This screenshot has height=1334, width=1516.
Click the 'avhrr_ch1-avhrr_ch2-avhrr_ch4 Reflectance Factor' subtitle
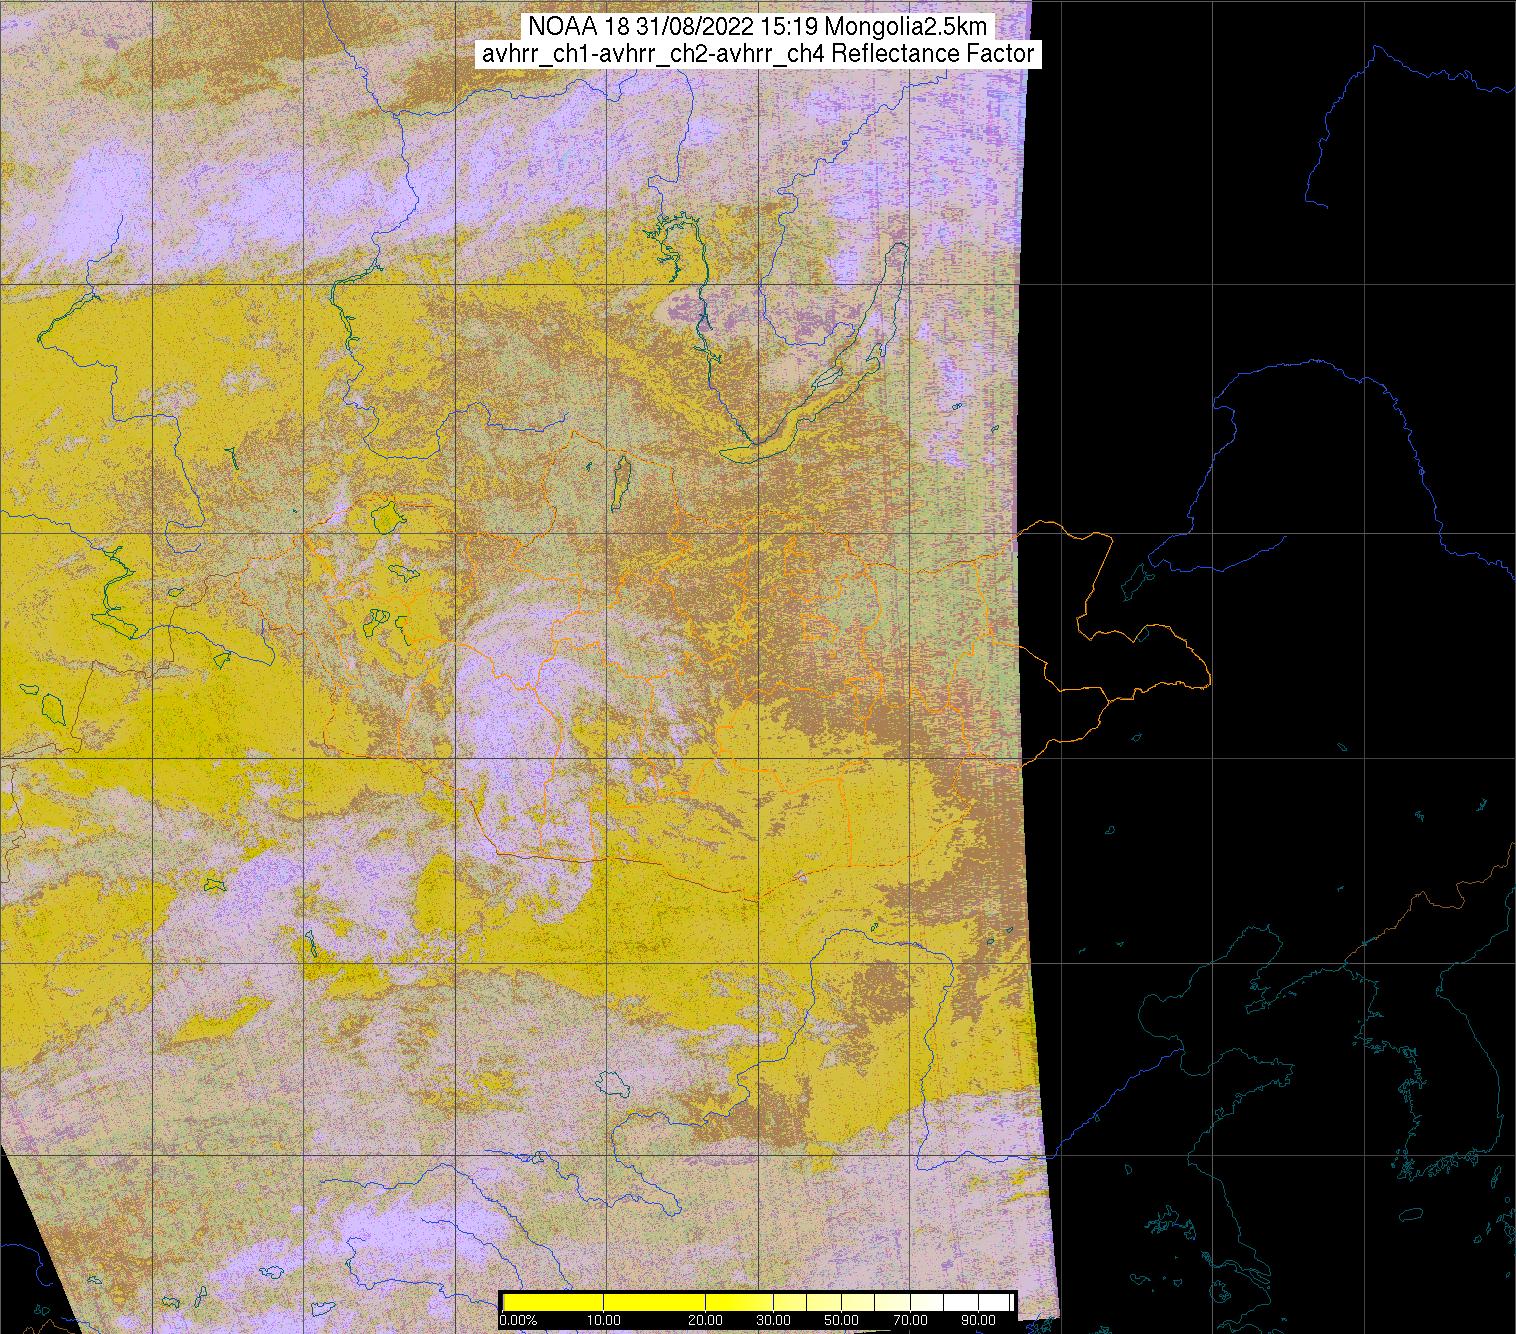tap(758, 54)
